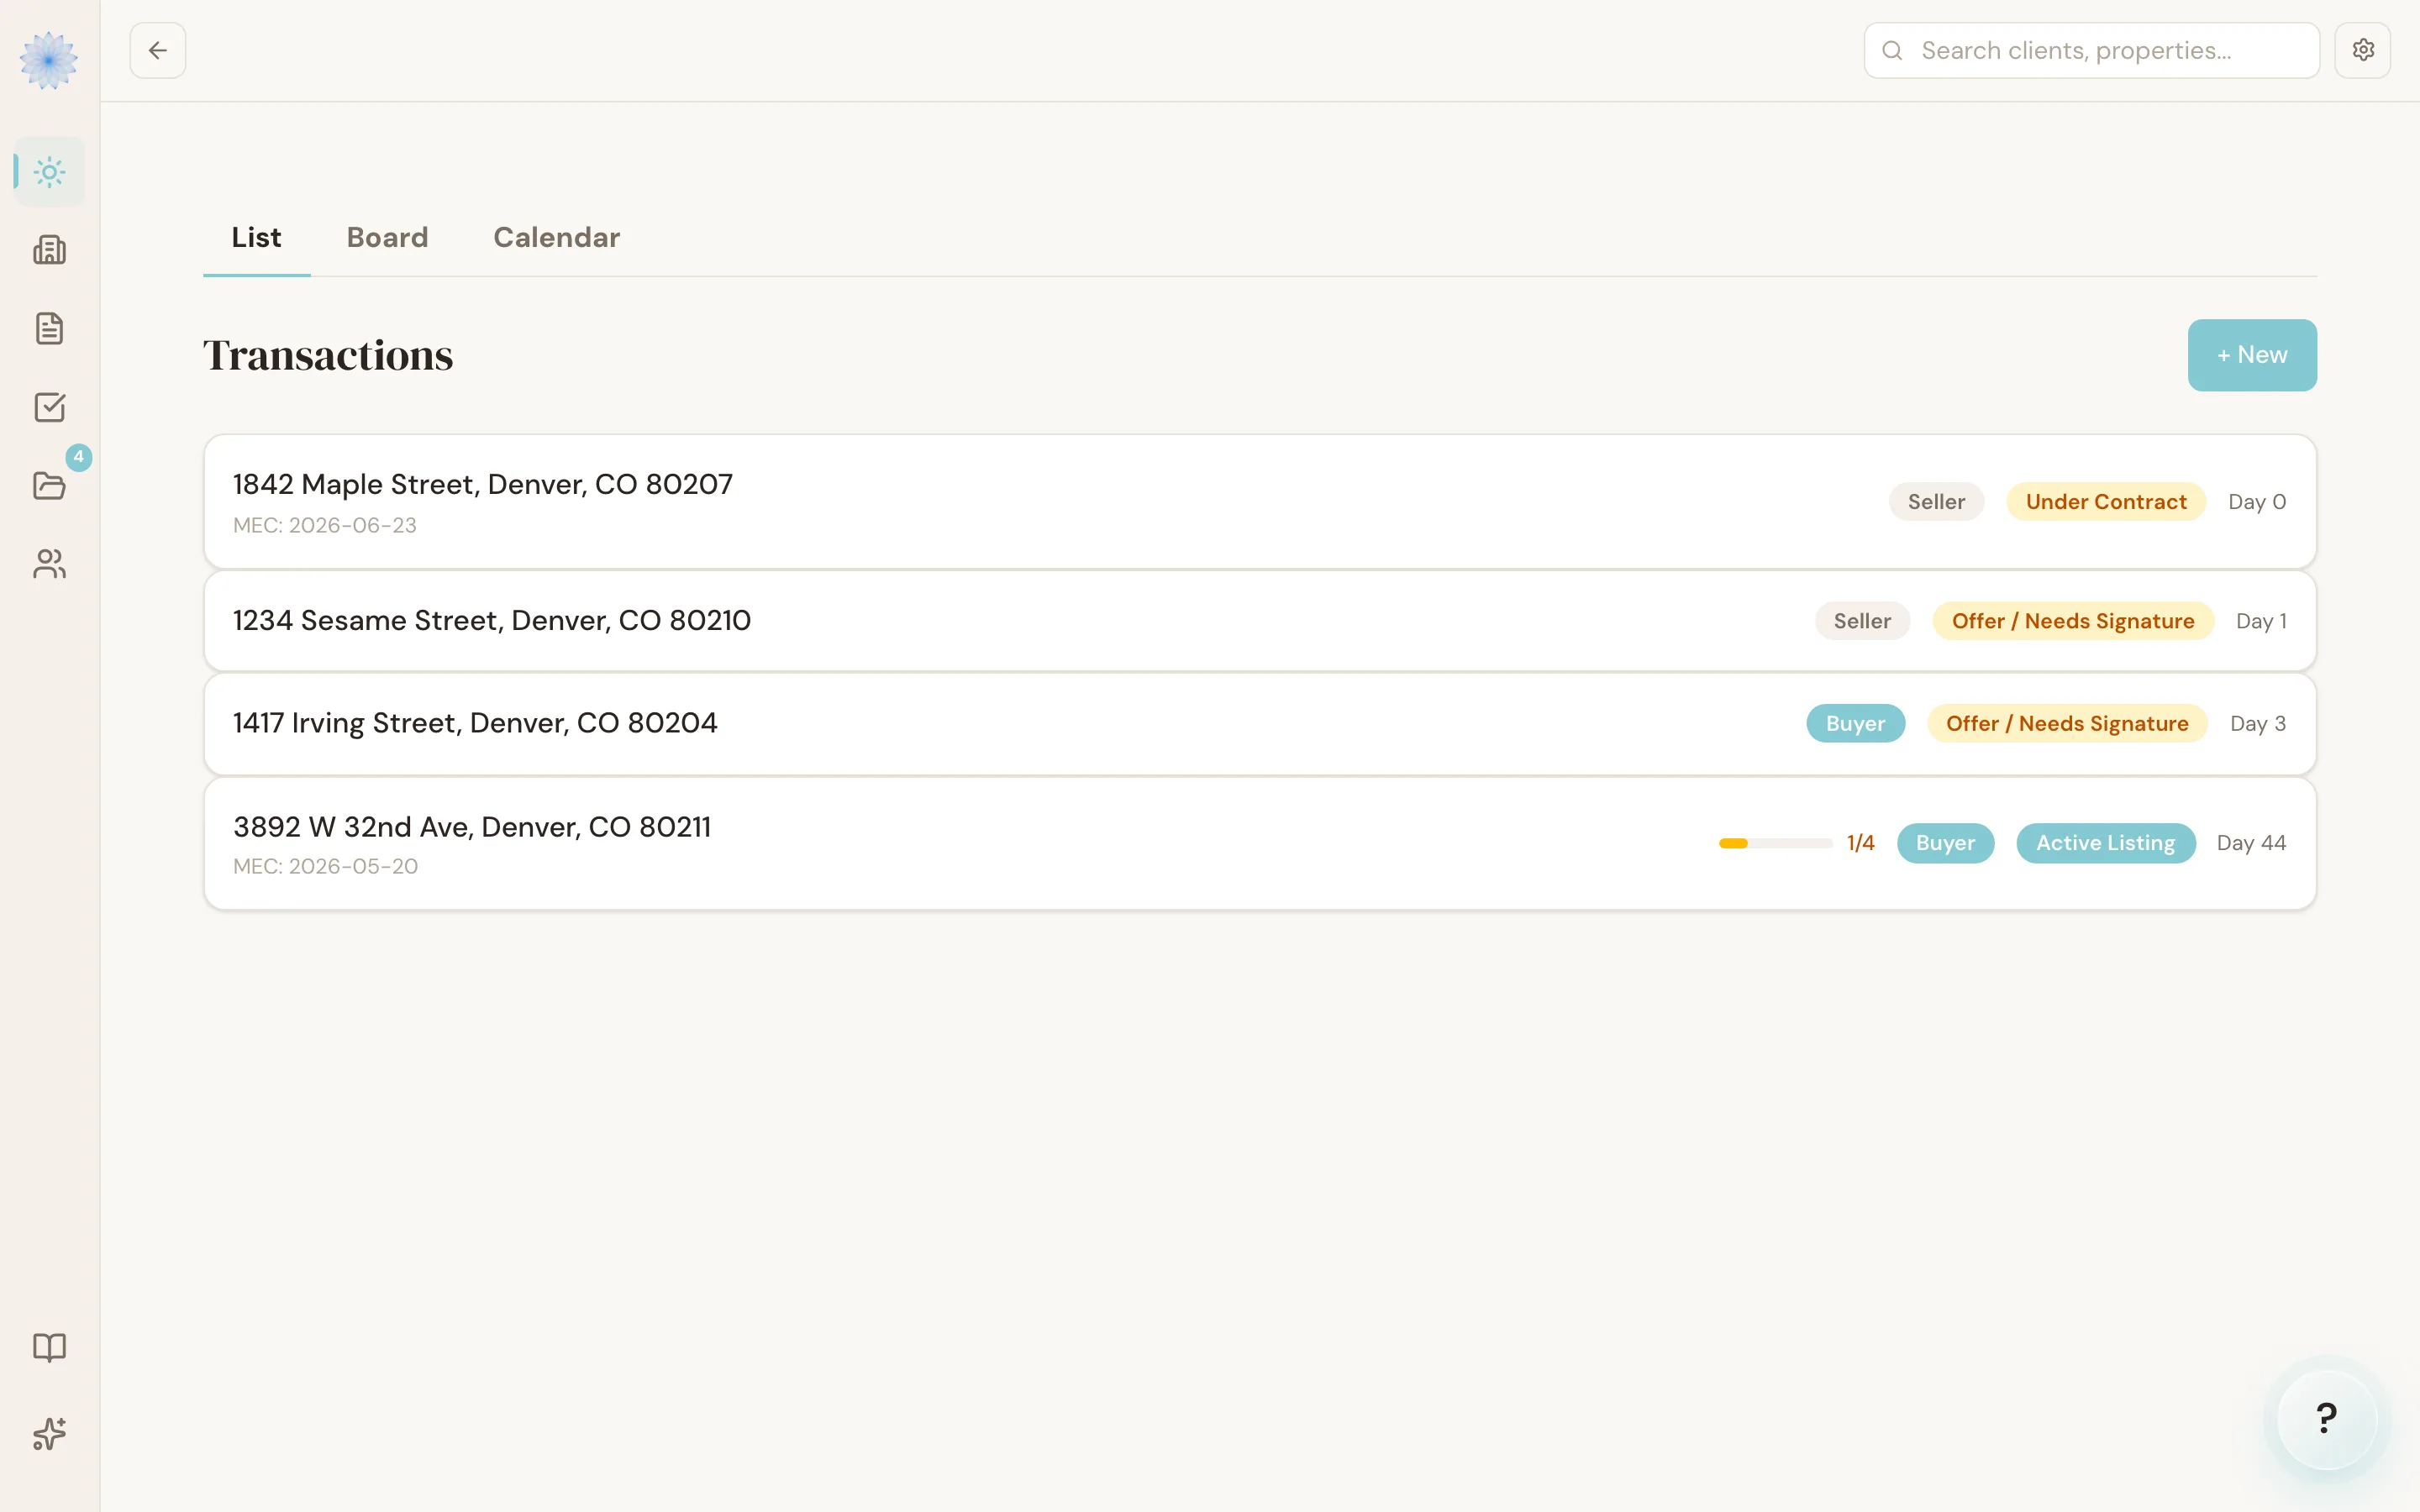Focus the Search clients, properties field
The image size is (2420, 1512).
coord(2091,50)
